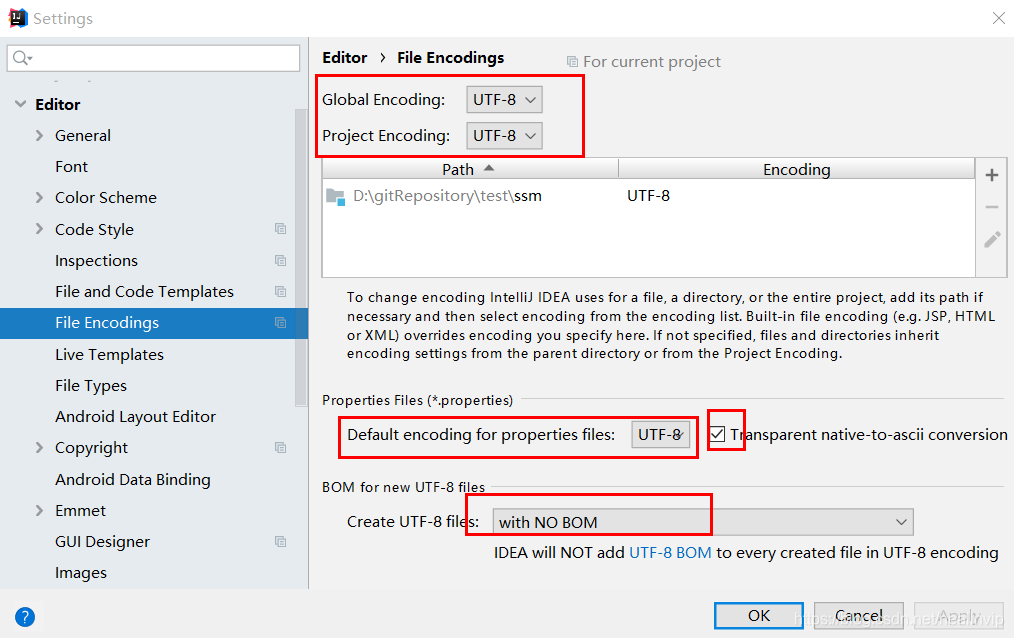This screenshot has width=1014, height=638.
Task: Expand the General tree node
Action: coord(39,135)
